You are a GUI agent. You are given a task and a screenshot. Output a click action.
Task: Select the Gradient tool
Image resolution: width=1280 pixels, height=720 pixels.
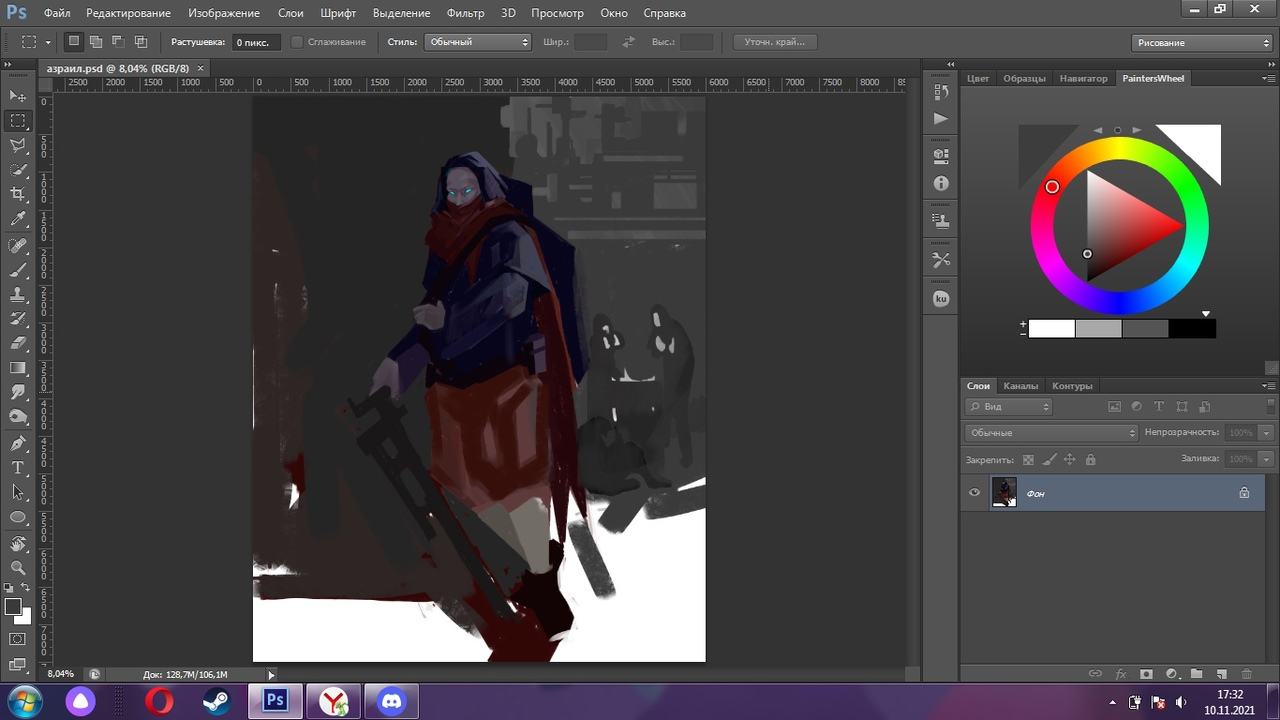(x=18, y=368)
